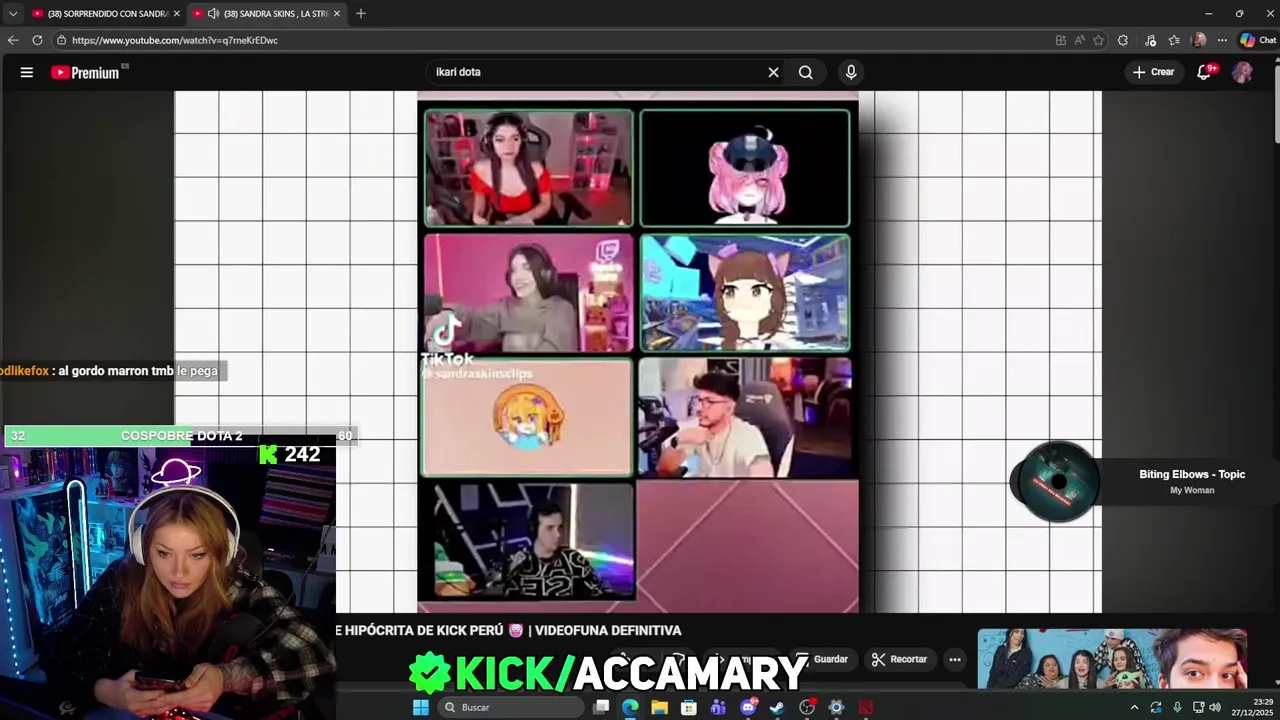1280x720 pixels.
Task: Open Microsoft Store from the taskbar
Action: click(x=689, y=707)
